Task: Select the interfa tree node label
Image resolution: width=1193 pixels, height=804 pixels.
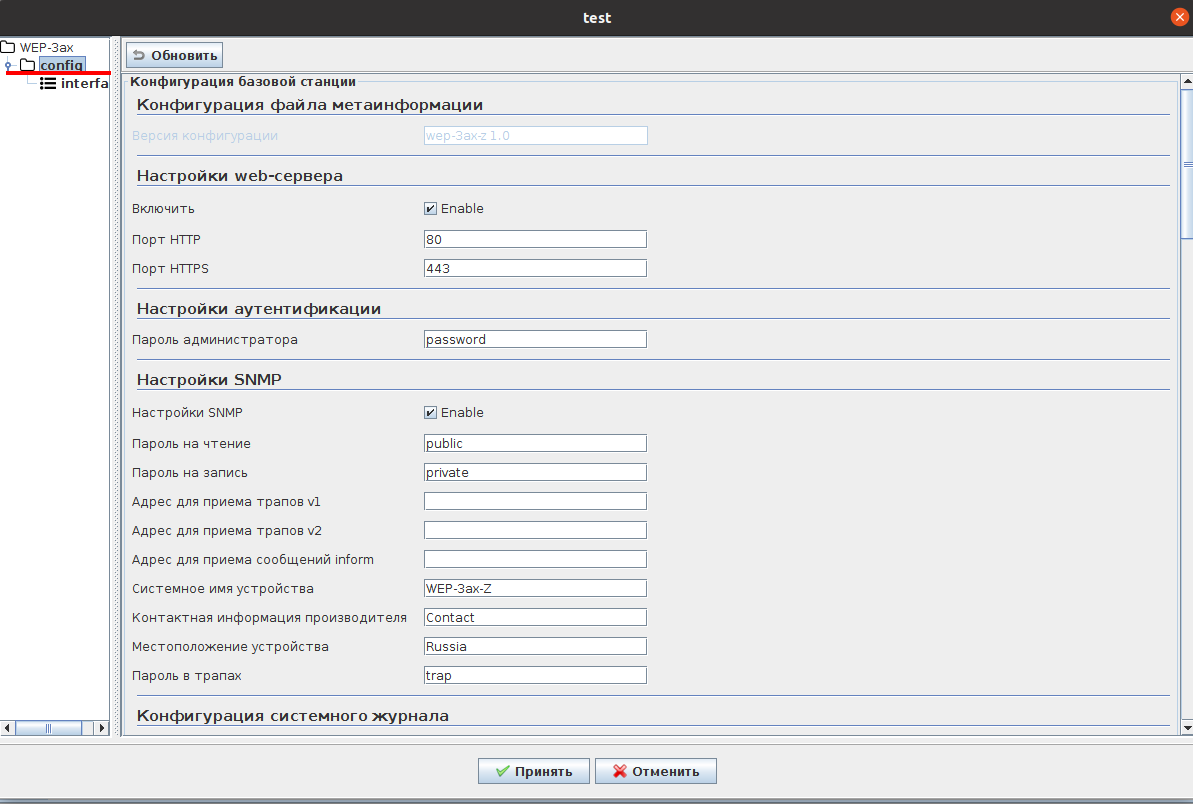Action: click(84, 84)
